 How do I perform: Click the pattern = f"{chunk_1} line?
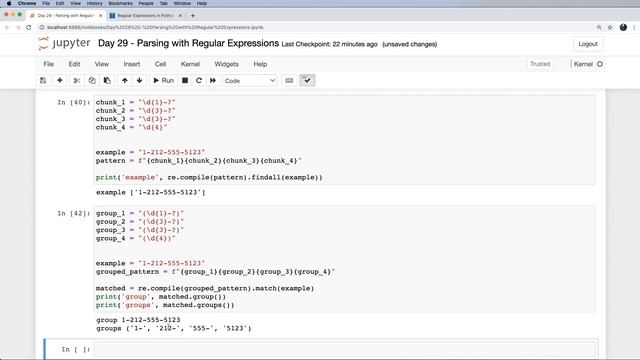(199, 161)
